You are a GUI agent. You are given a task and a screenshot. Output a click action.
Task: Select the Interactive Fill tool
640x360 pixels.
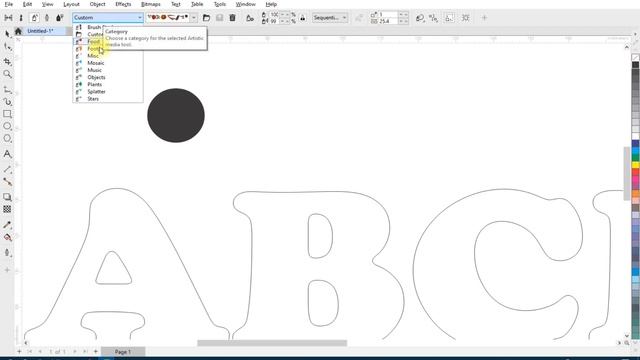7,238
